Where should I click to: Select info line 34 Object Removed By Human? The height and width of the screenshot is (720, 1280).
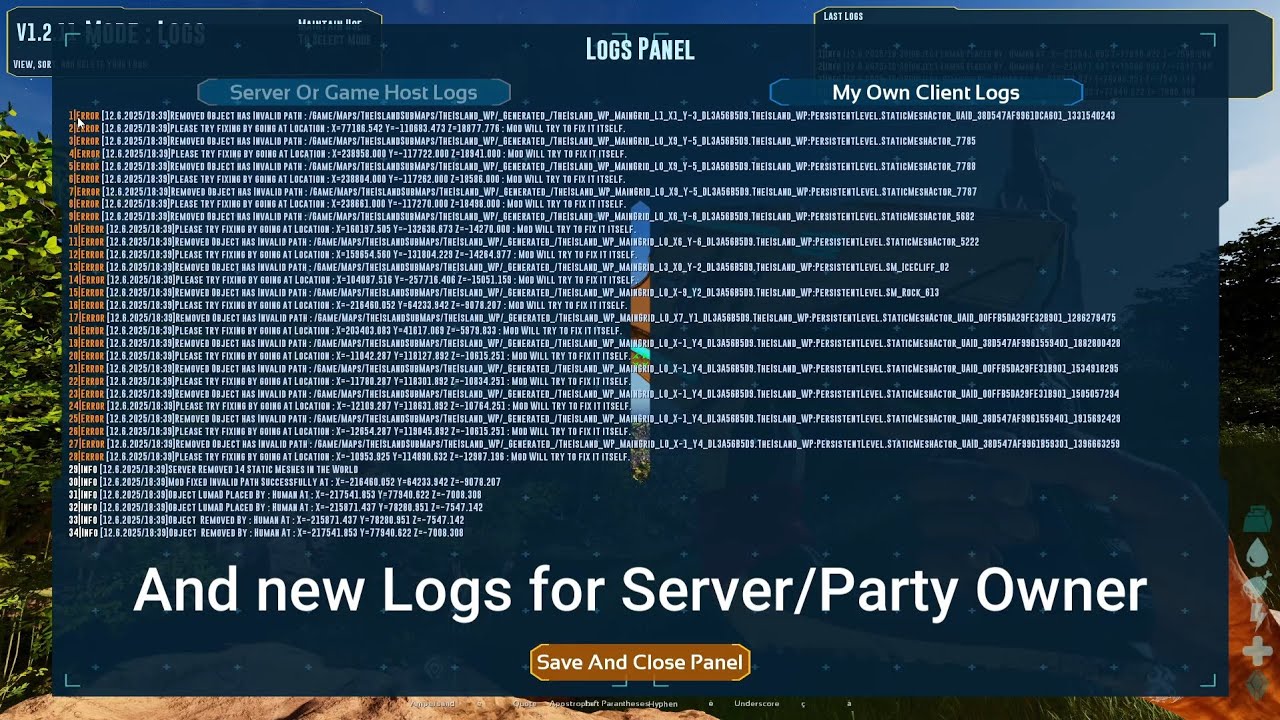click(x=266, y=533)
